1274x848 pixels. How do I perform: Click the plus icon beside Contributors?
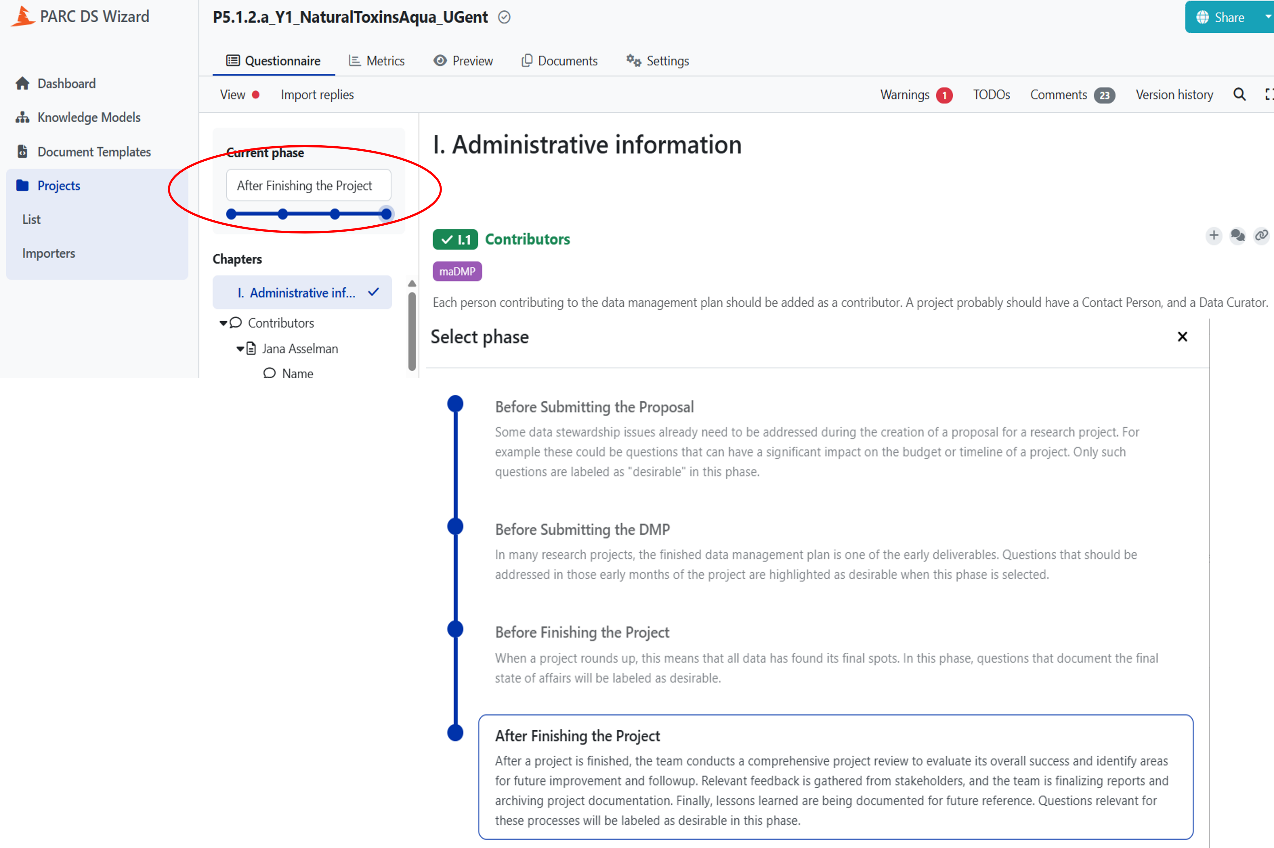[x=1213, y=236]
